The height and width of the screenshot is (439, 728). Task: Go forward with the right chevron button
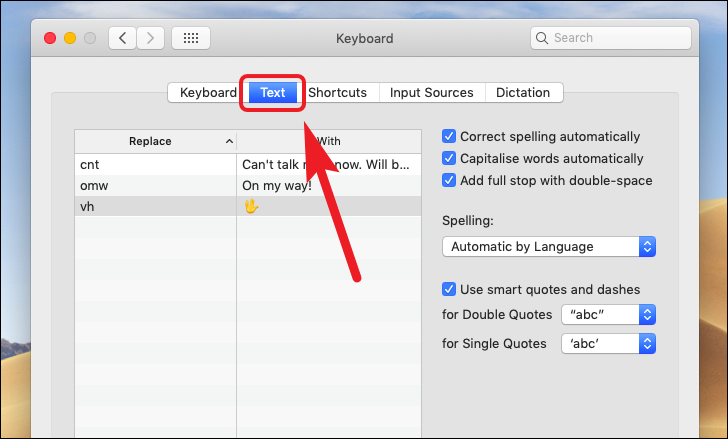[150, 38]
